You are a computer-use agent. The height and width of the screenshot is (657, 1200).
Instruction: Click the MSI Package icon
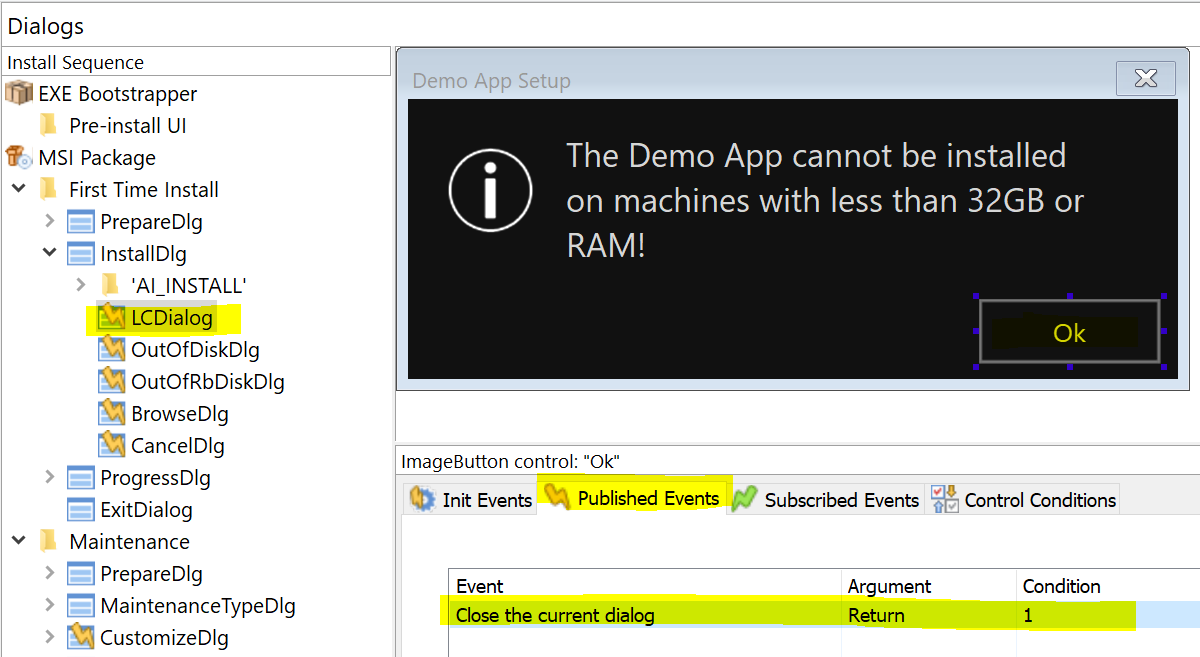(x=19, y=158)
